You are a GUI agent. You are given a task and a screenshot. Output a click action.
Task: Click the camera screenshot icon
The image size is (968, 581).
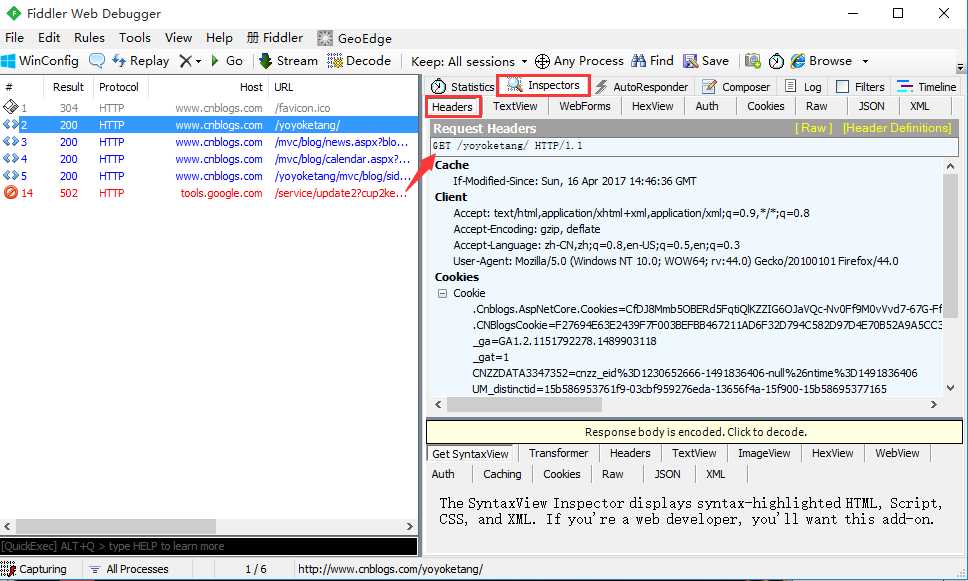pyautogui.click(x=753, y=61)
